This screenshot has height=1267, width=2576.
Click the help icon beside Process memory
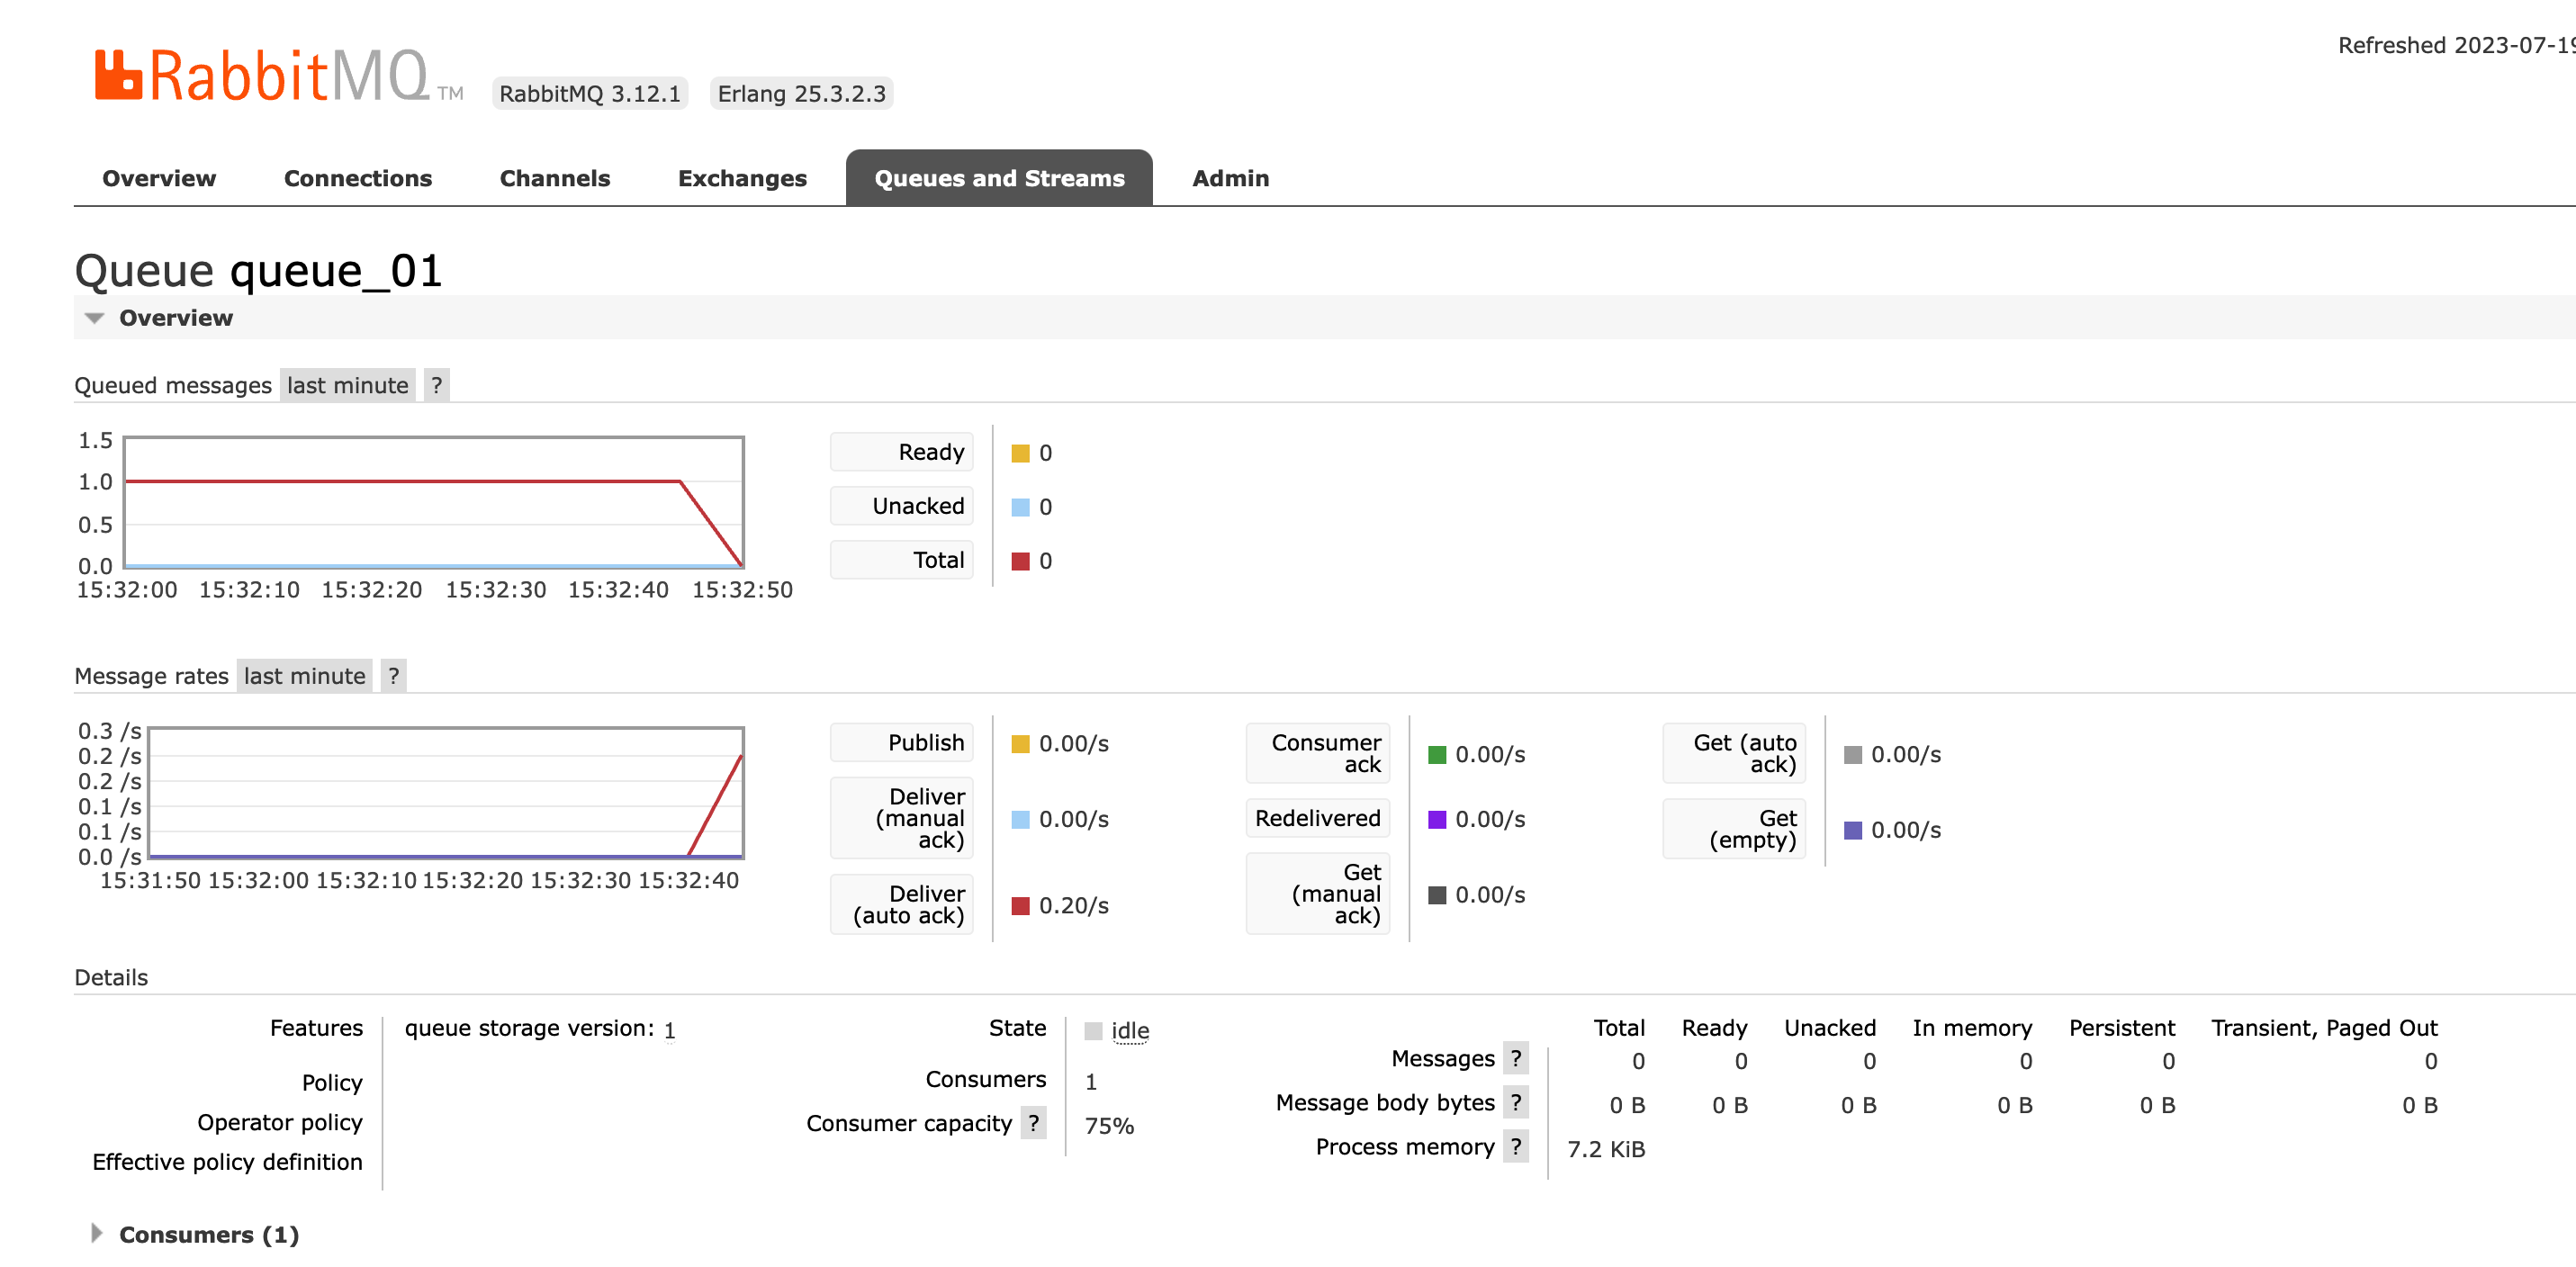[x=1516, y=1146]
